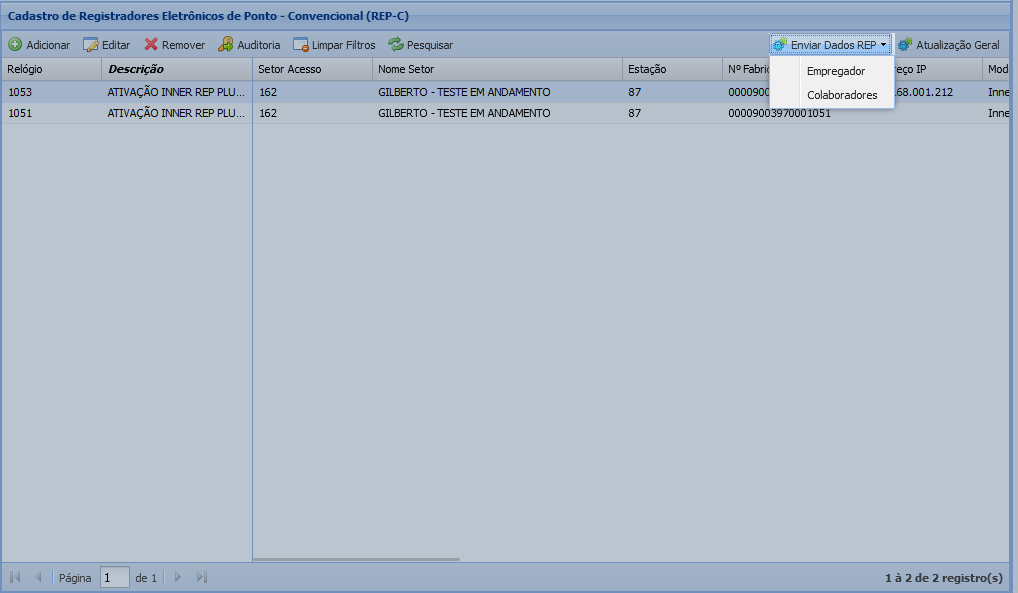Click the Editar pencil icon

[x=90, y=45]
